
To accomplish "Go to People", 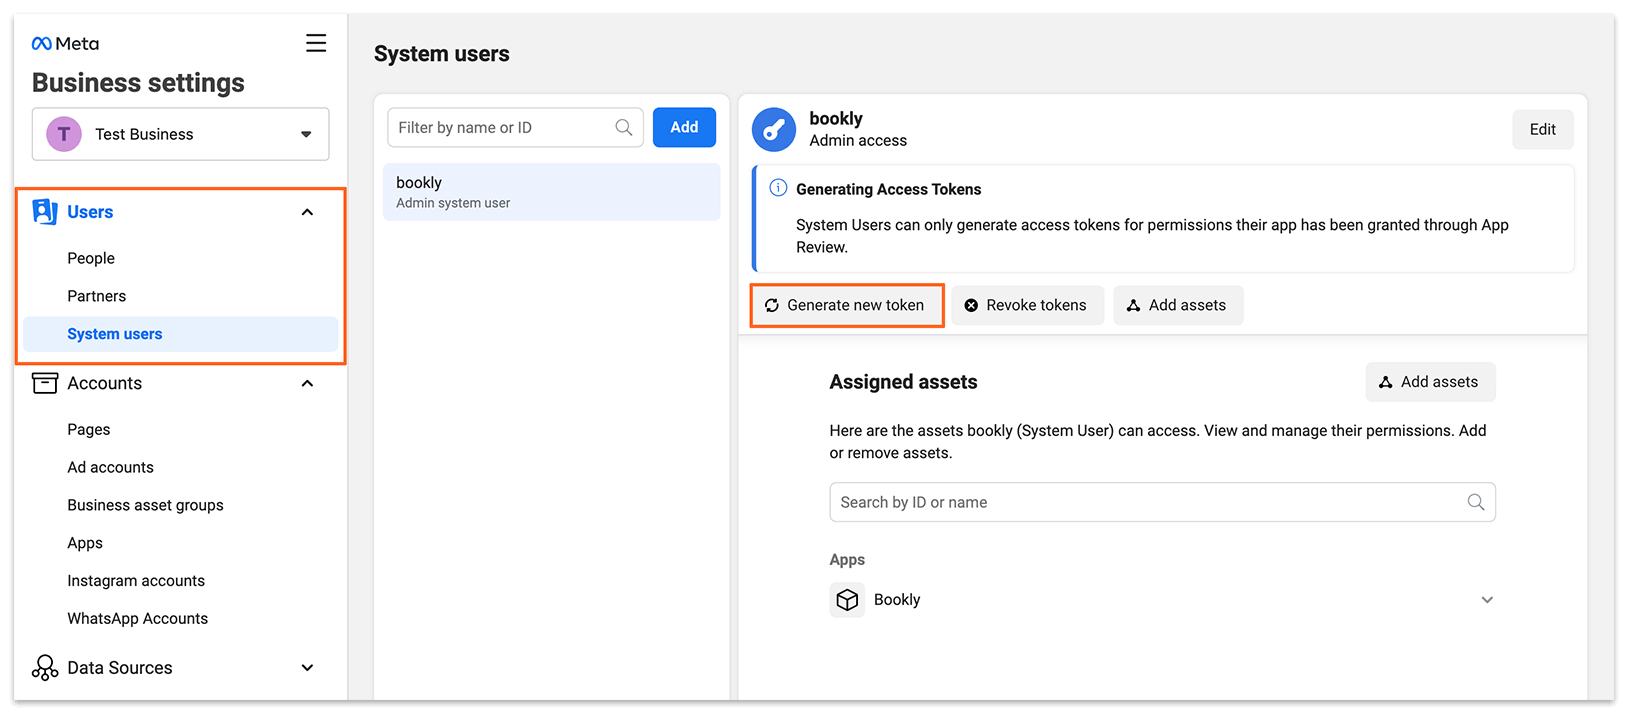I will coord(91,258).
